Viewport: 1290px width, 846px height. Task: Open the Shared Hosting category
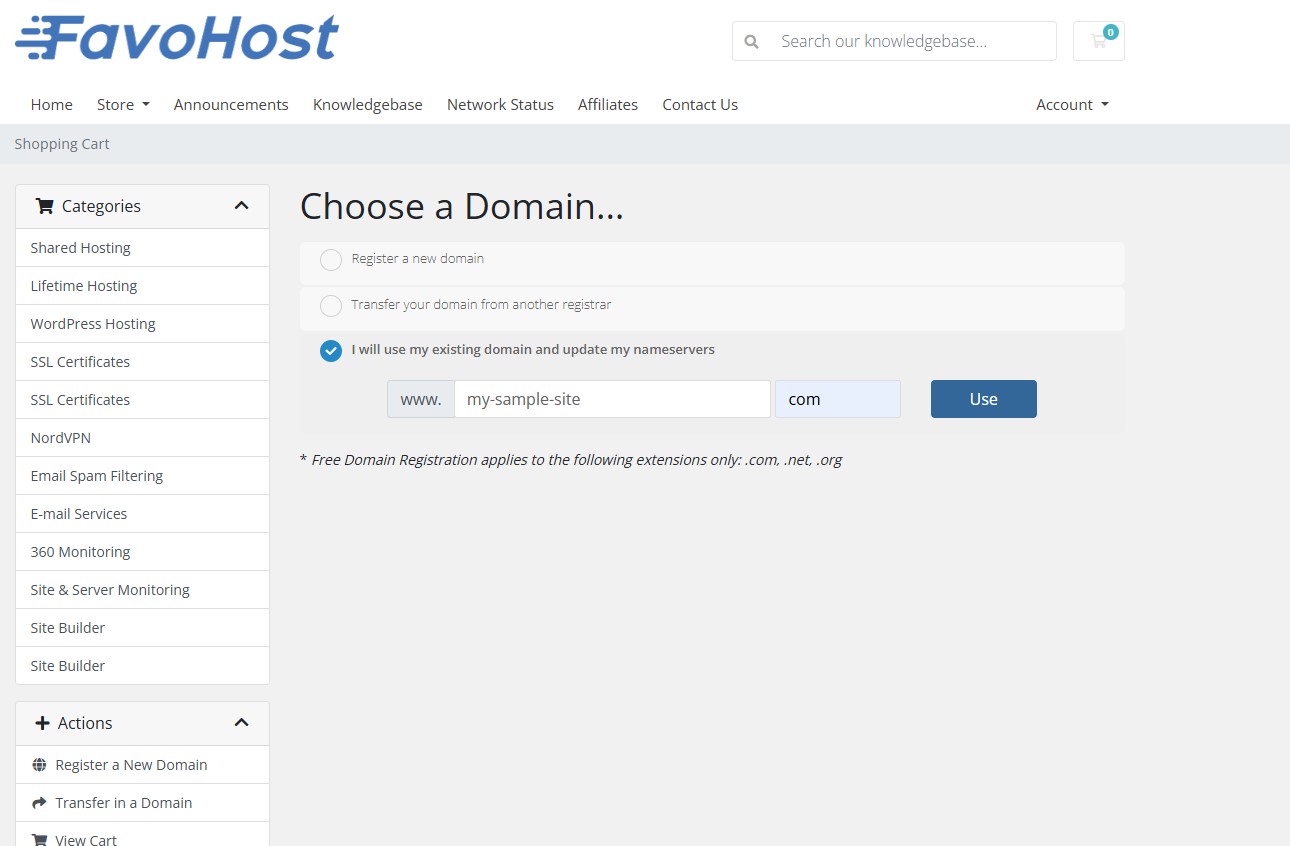tap(80, 247)
